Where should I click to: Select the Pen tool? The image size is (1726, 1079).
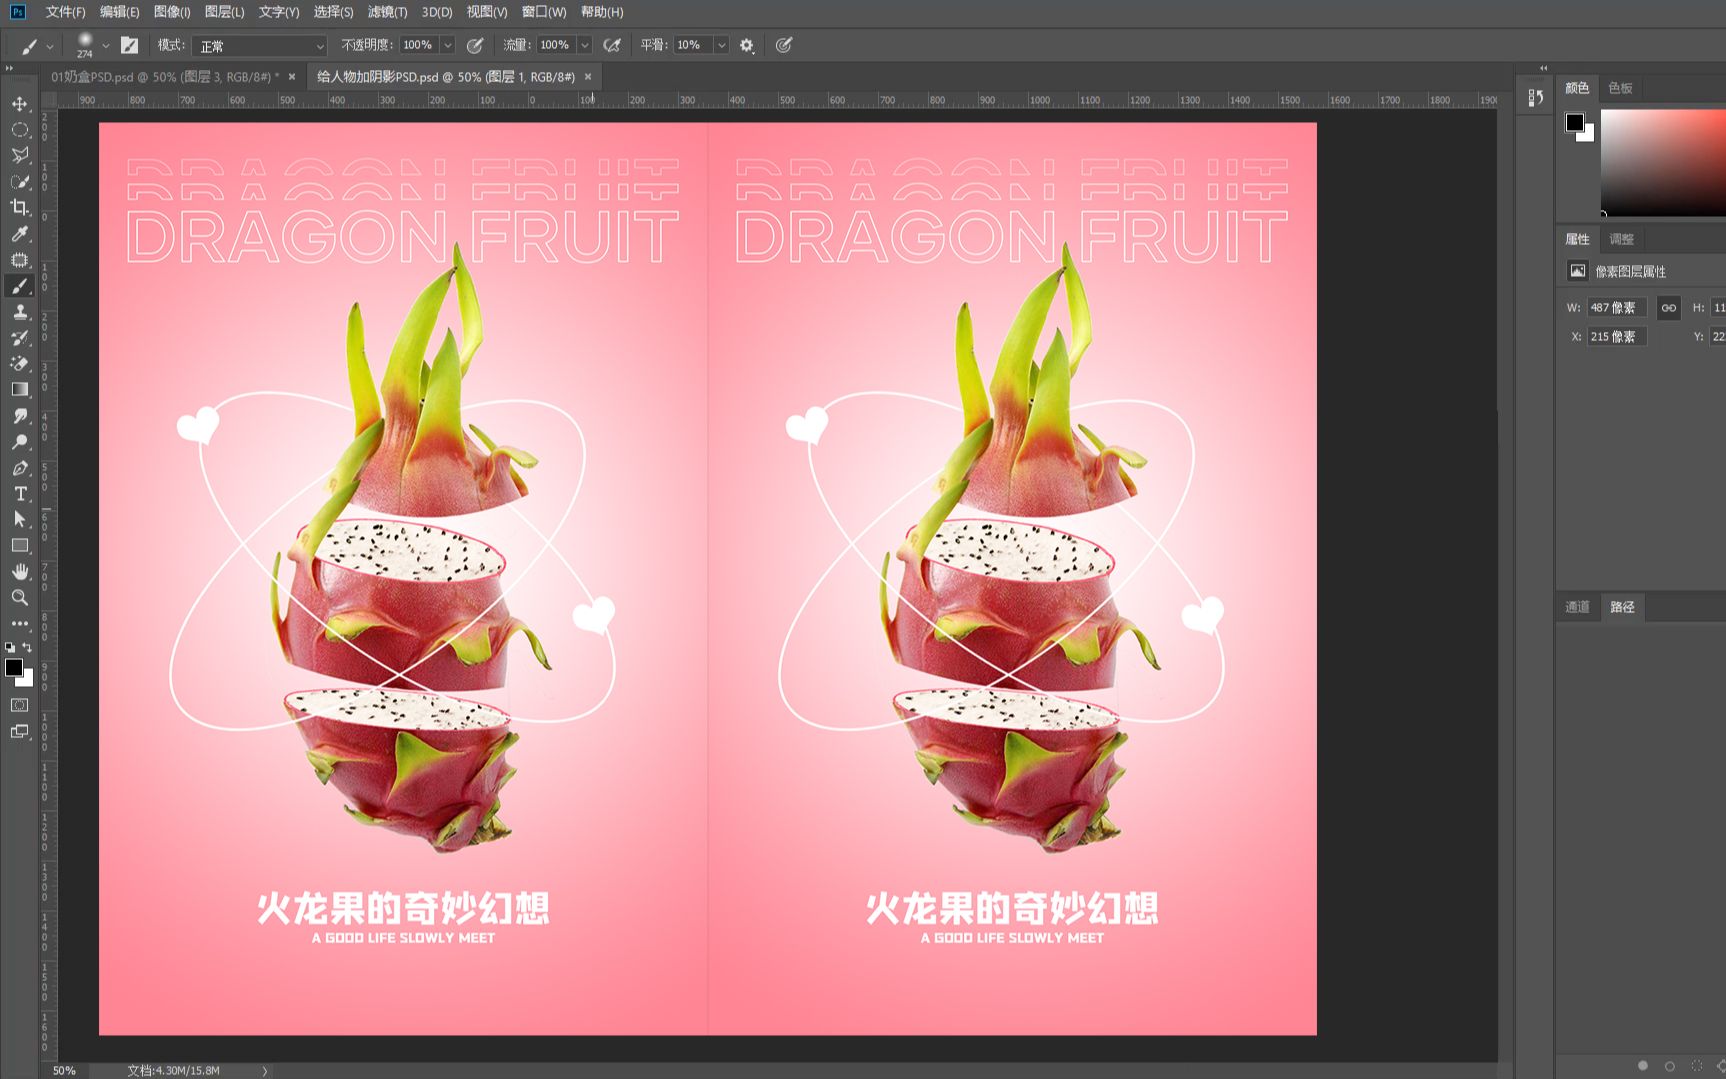pyautogui.click(x=20, y=468)
